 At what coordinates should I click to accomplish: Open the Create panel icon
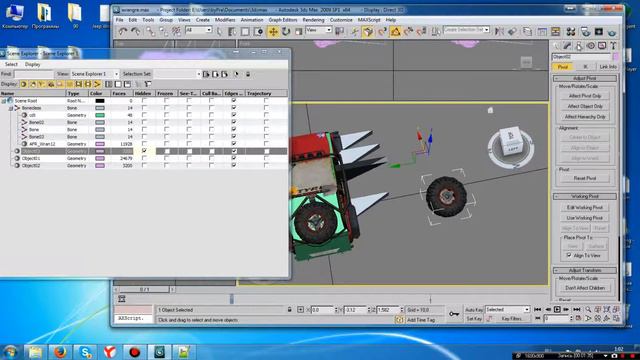pos(556,46)
